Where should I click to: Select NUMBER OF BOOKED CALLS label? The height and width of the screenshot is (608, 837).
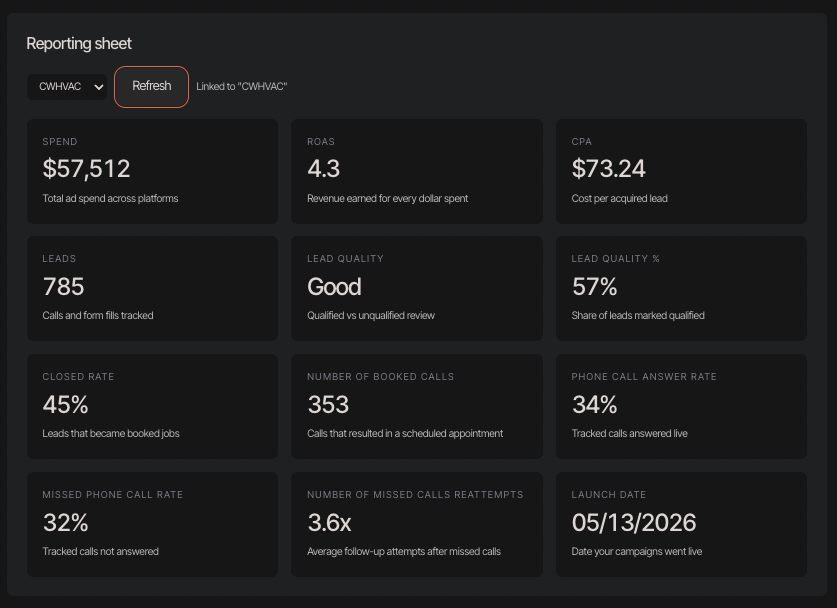point(380,376)
